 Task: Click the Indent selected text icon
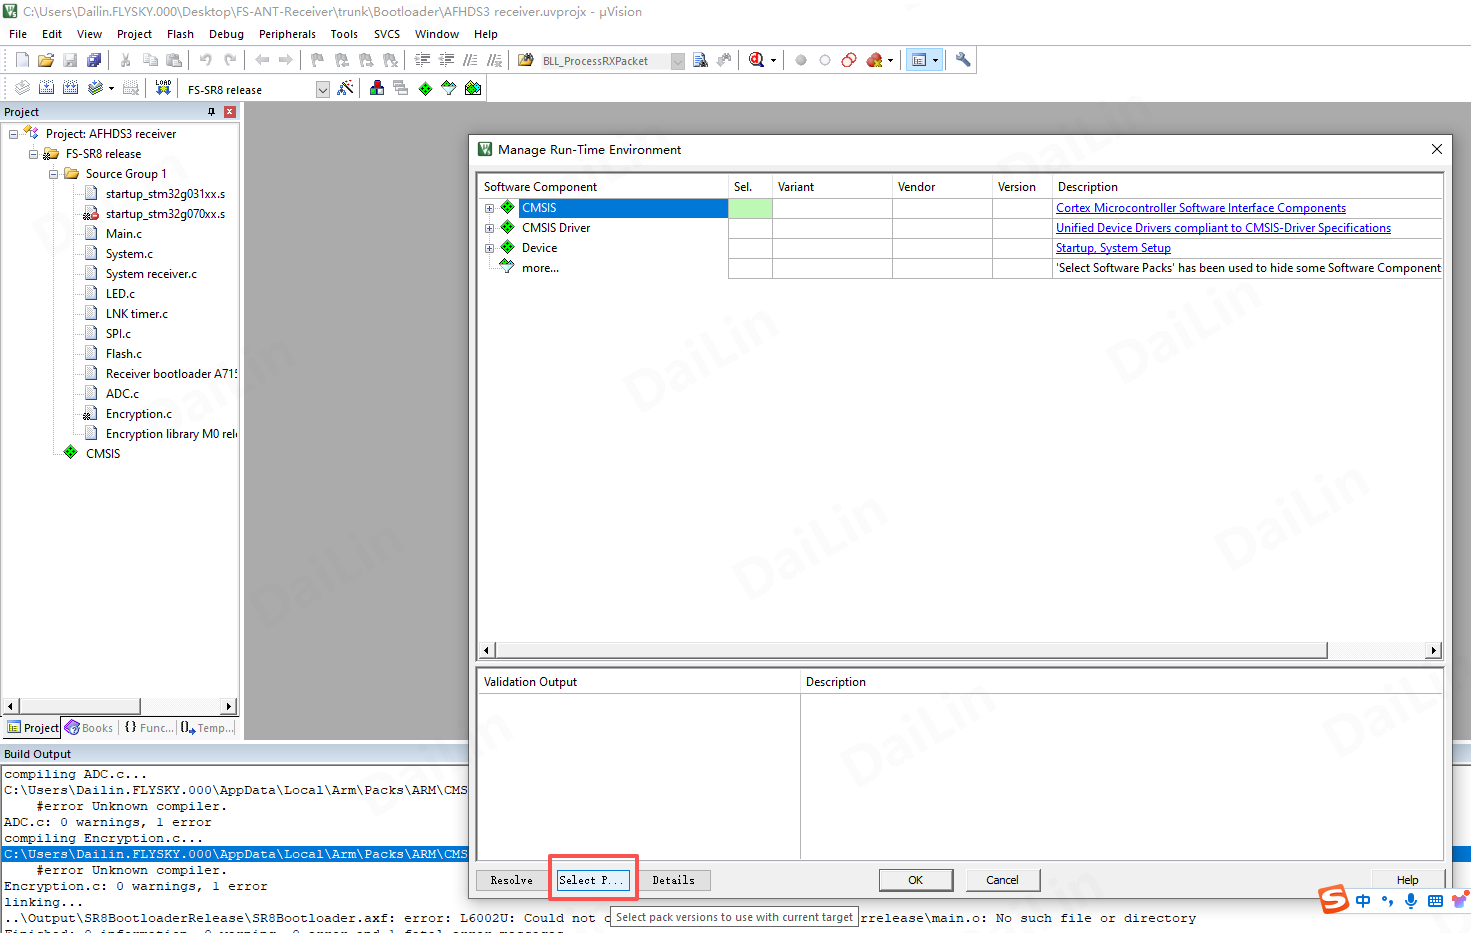422,60
